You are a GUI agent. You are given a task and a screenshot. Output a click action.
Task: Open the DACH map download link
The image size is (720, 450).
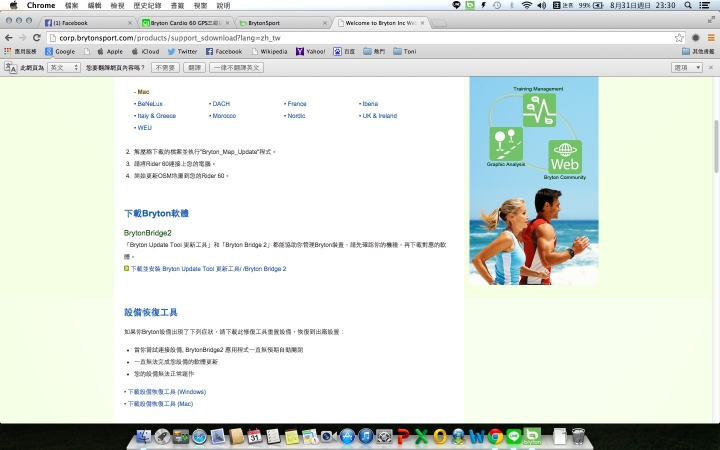[x=221, y=104]
